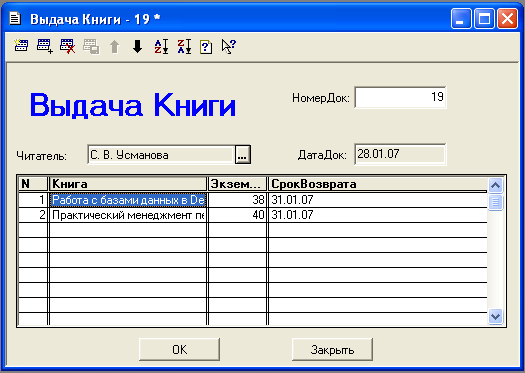
Task: Click the НомерДок input field
Action: 400,97
